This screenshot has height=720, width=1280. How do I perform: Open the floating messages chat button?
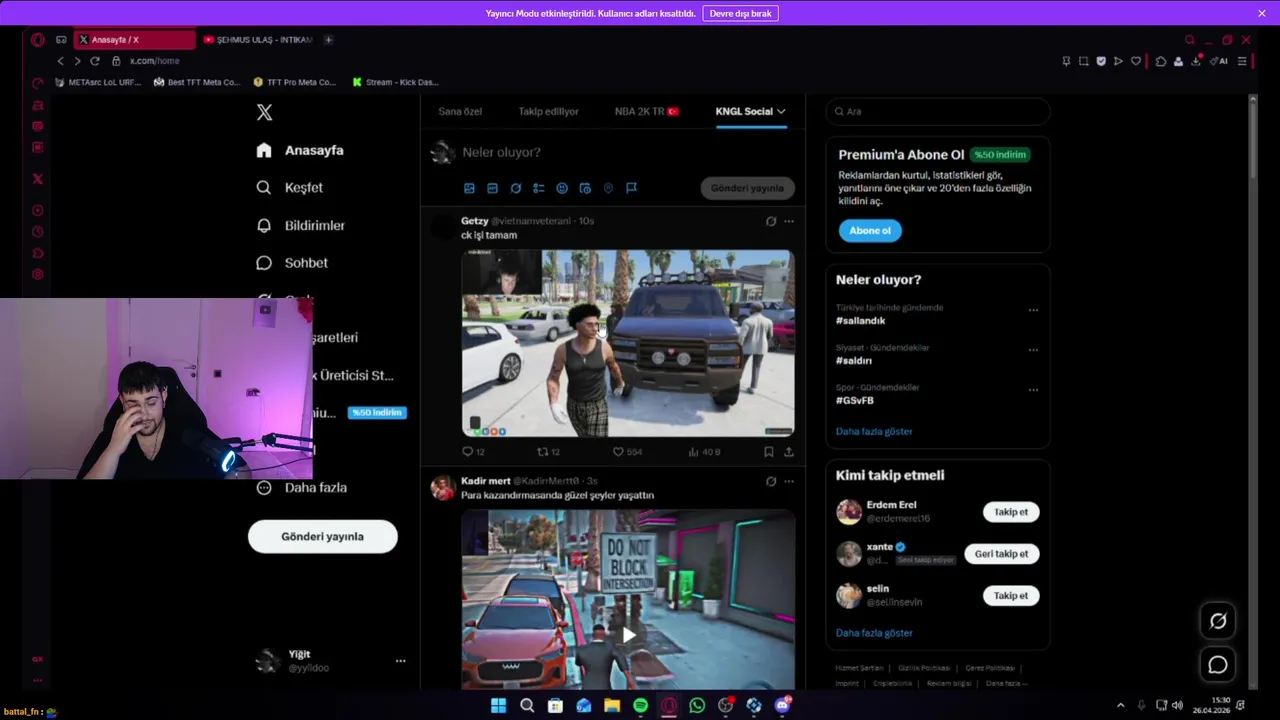pos(1218,665)
